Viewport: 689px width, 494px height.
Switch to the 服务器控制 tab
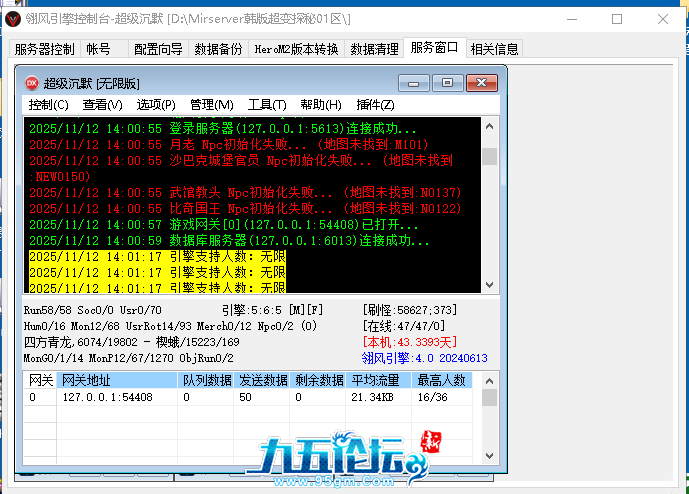[44, 49]
